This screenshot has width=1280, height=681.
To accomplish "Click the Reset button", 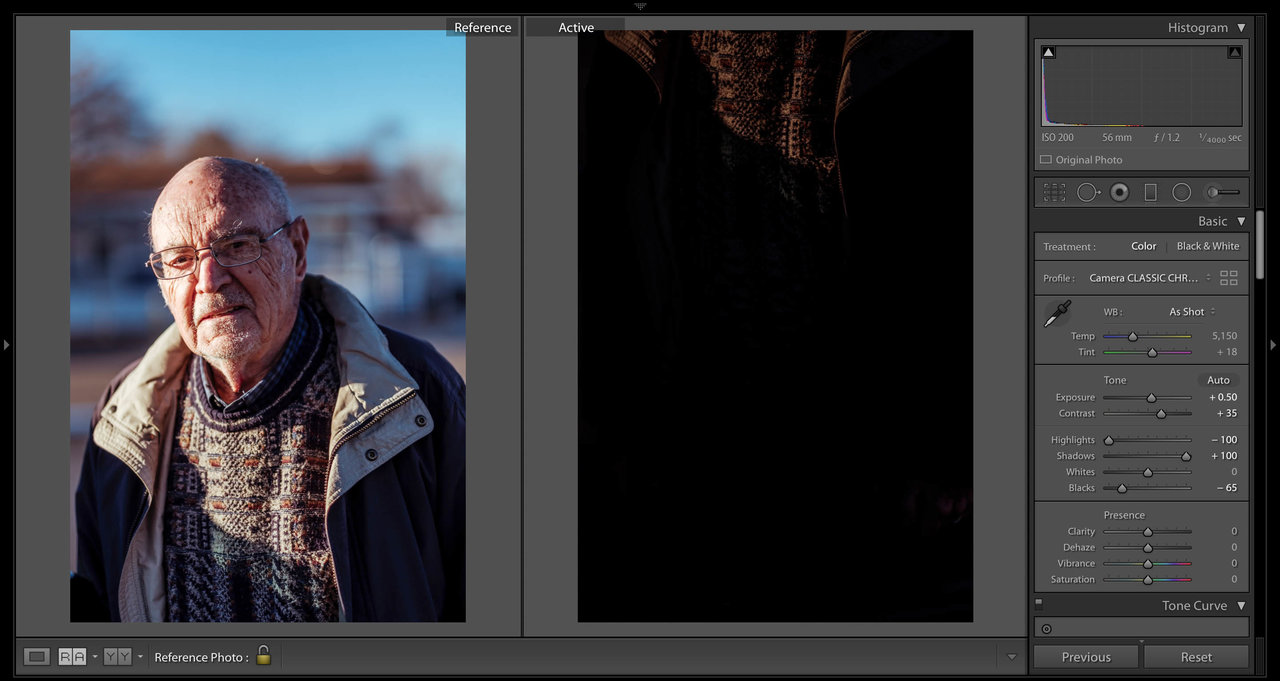I will [1196, 657].
